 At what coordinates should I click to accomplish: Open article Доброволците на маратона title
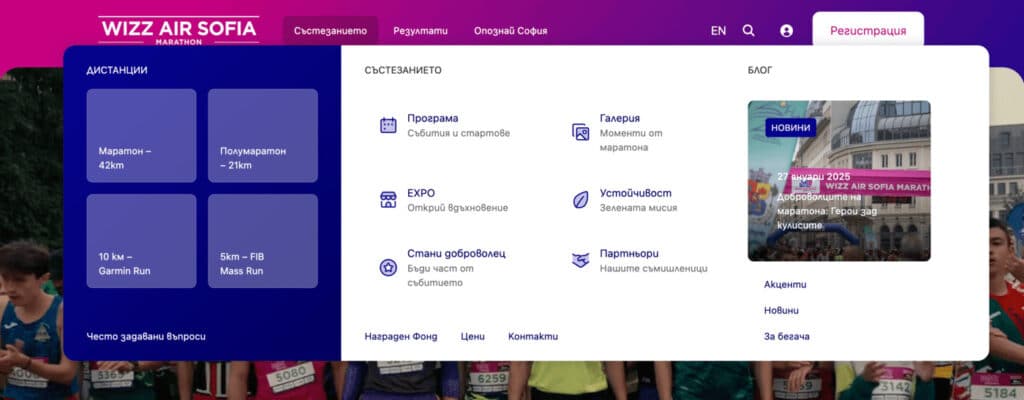click(x=827, y=210)
